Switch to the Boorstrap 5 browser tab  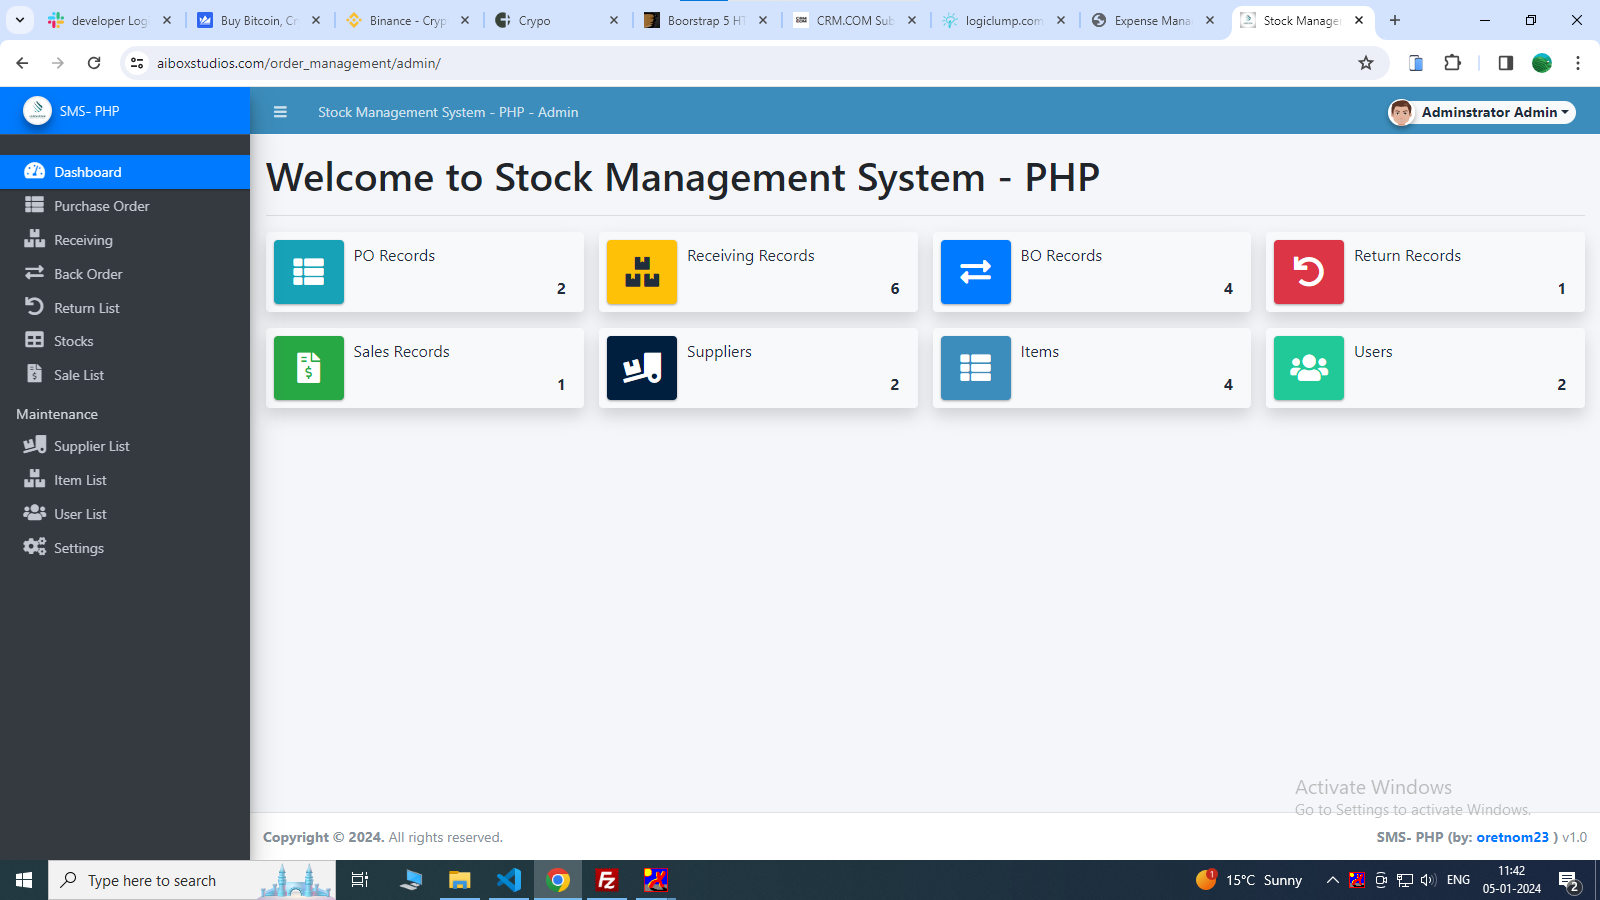[708, 20]
